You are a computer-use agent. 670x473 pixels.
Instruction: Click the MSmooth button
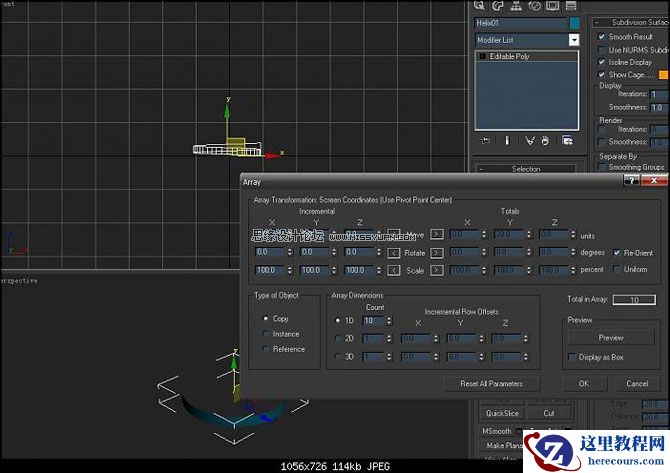(497, 431)
